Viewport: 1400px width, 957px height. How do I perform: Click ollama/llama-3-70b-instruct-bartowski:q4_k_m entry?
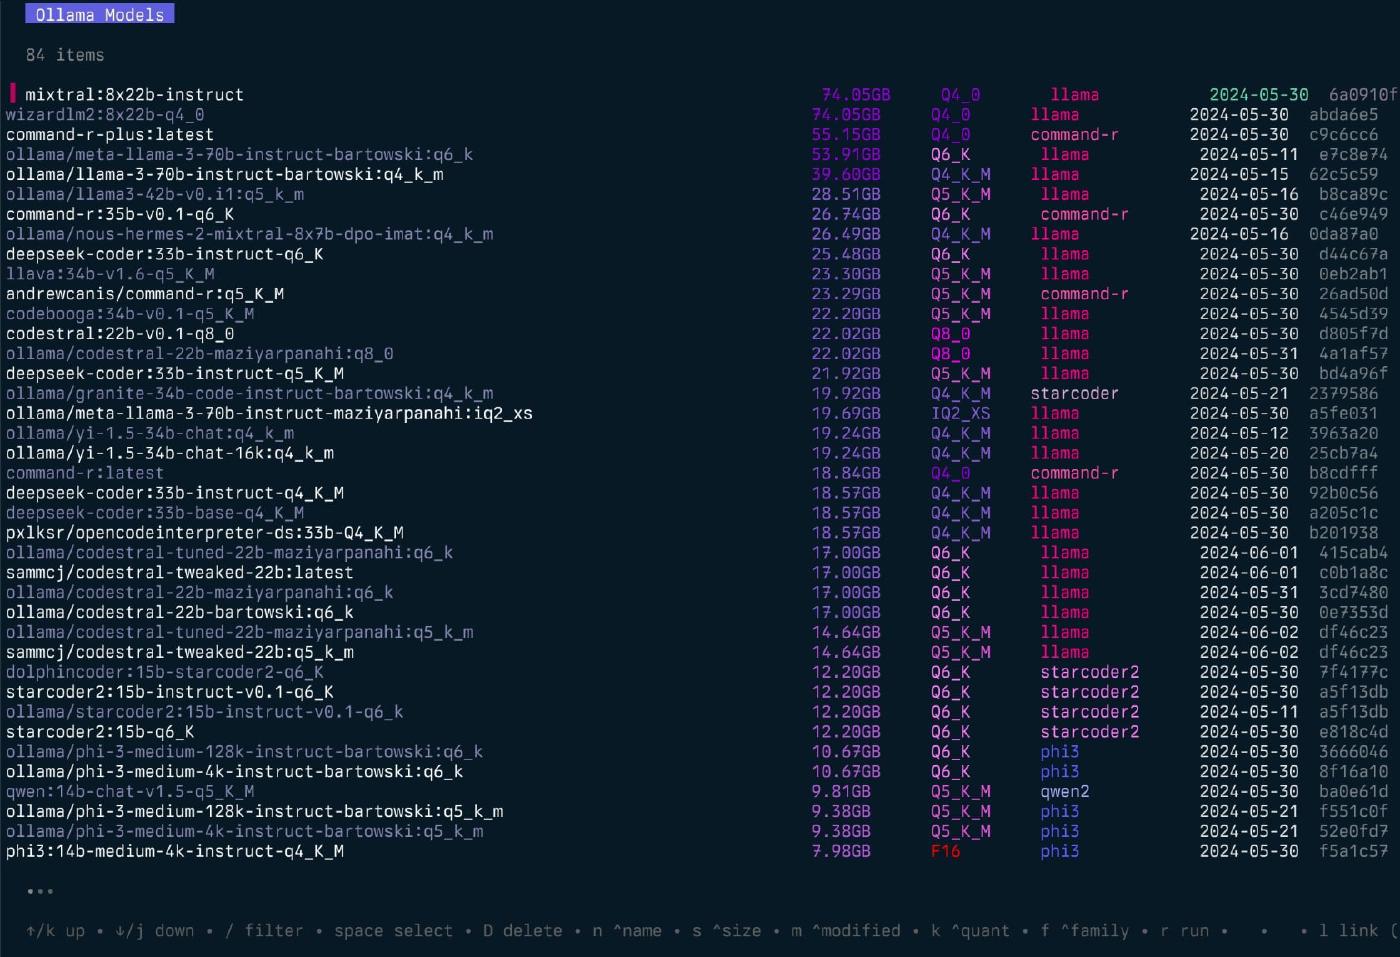coord(225,175)
